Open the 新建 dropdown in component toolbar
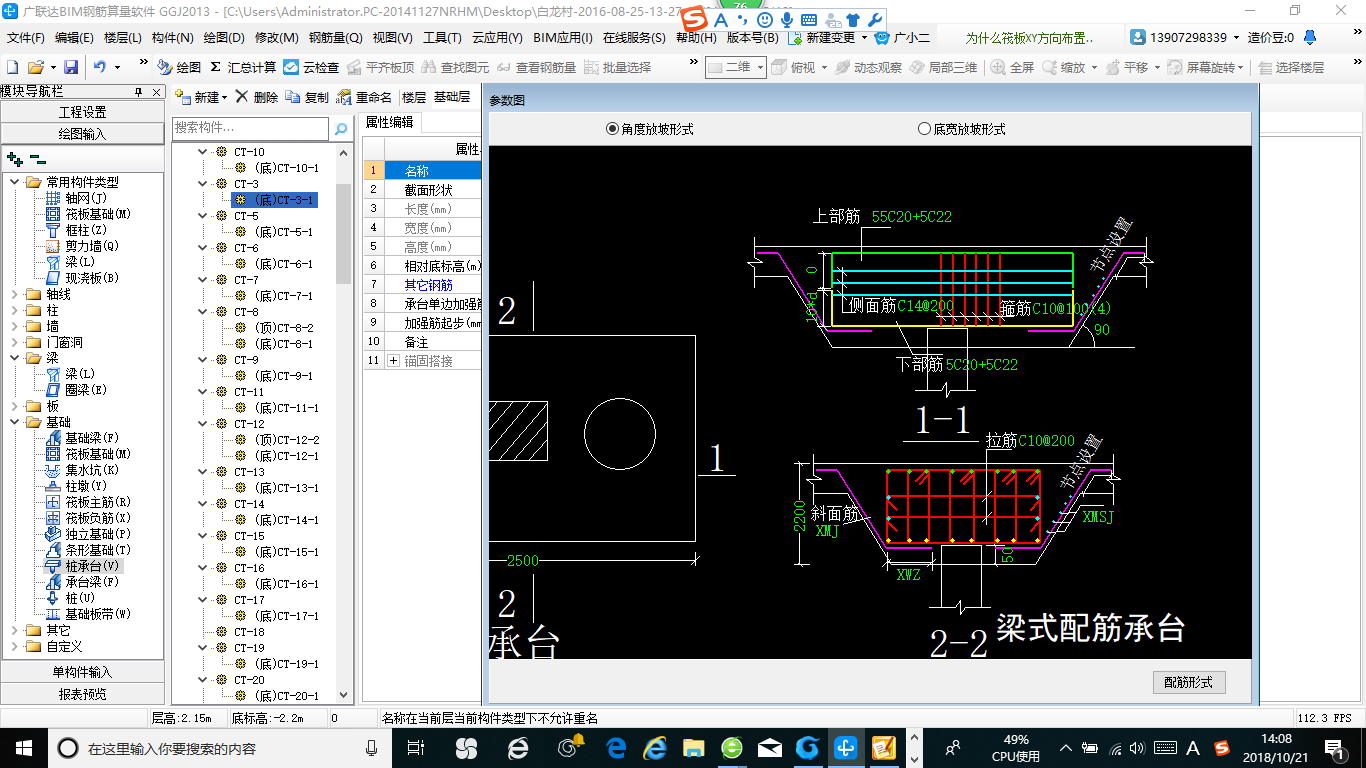This screenshot has width=1366, height=768. coord(224,97)
